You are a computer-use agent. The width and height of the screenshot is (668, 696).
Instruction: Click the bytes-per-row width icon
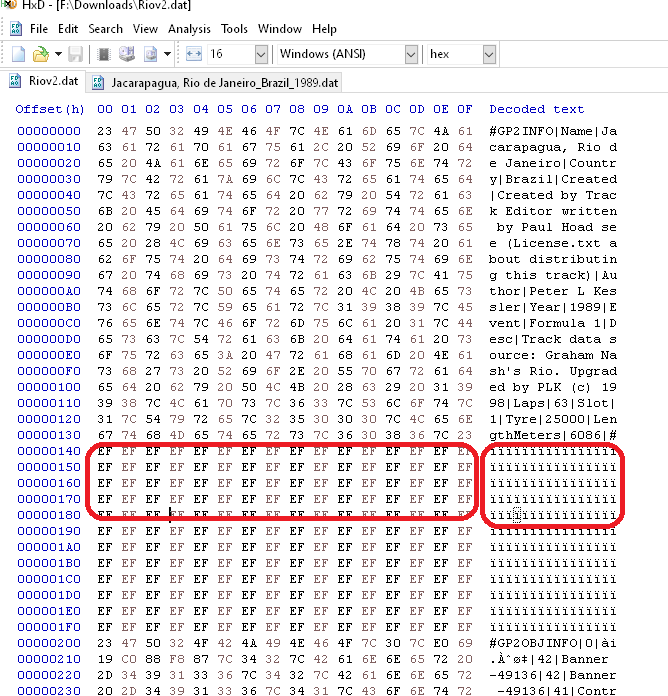click(194, 54)
